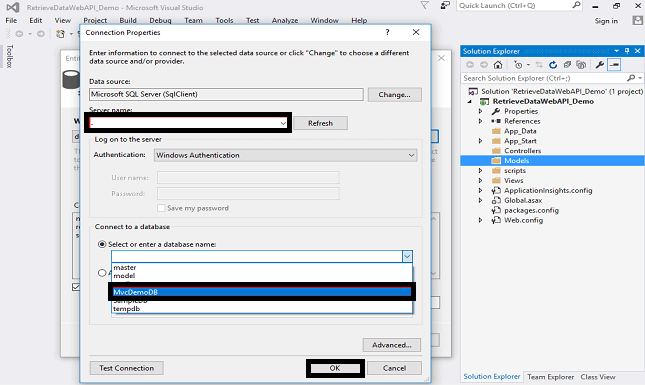Click the database name combo box arrow
This screenshot has width=645, height=385.
tap(407, 257)
